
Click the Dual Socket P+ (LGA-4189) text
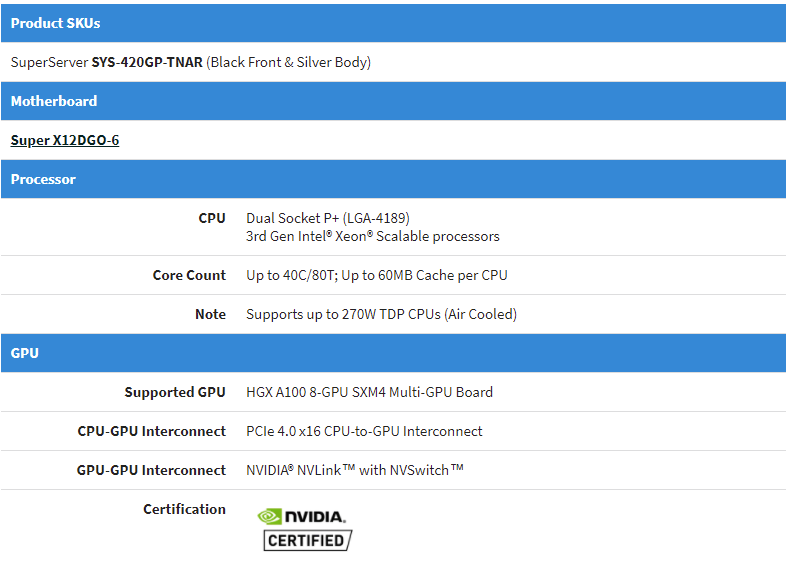tap(328, 218)
